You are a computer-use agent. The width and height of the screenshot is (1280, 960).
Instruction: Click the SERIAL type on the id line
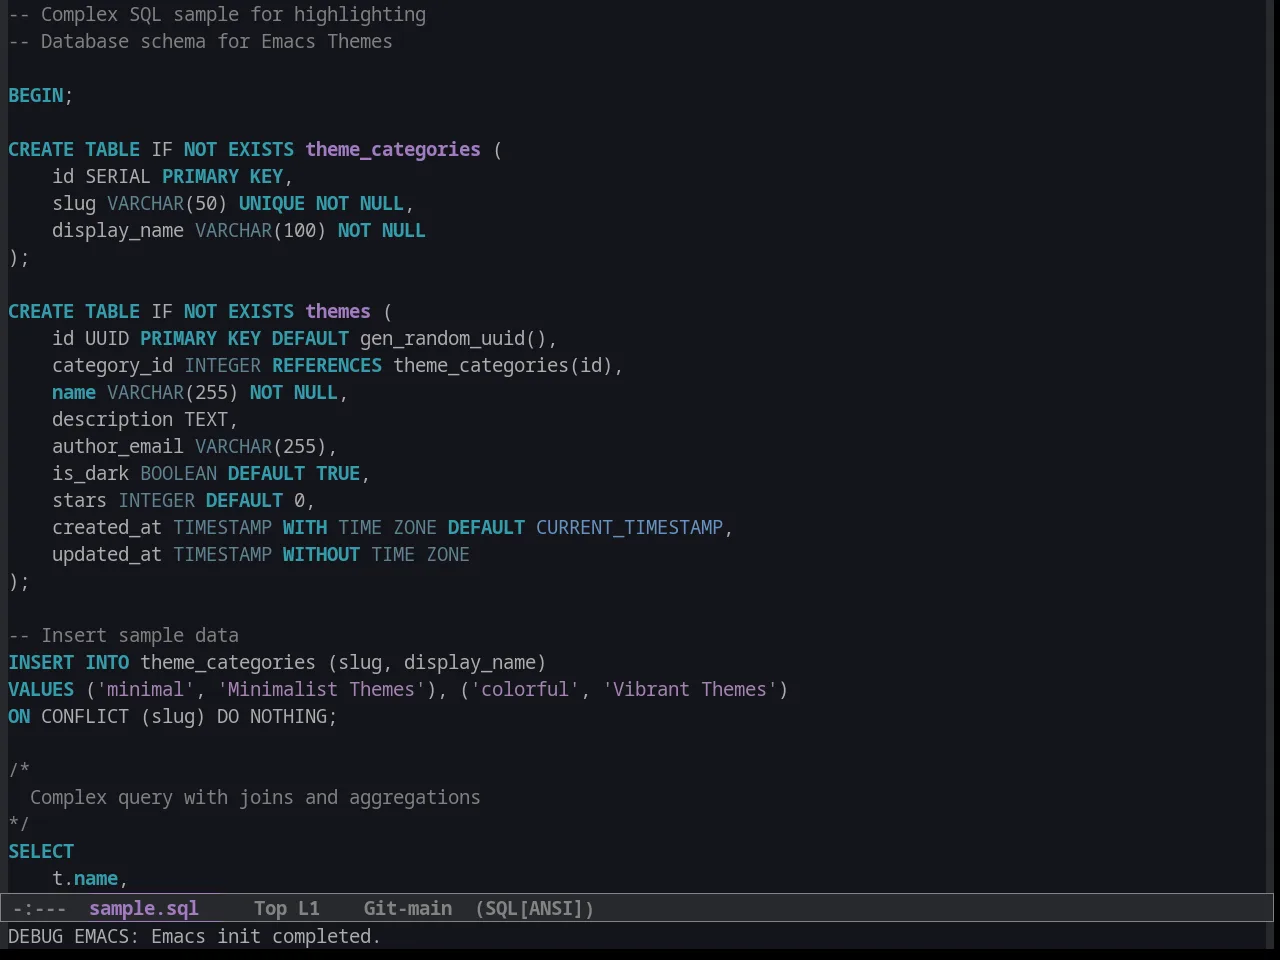click(x=118, y=176)
